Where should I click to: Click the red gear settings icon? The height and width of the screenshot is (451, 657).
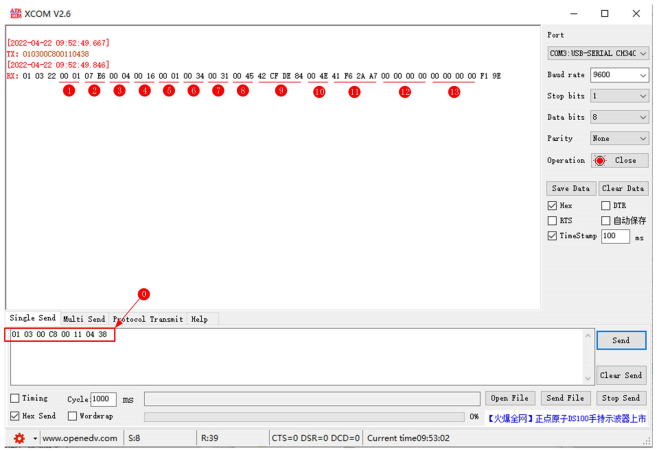[19, 438]
